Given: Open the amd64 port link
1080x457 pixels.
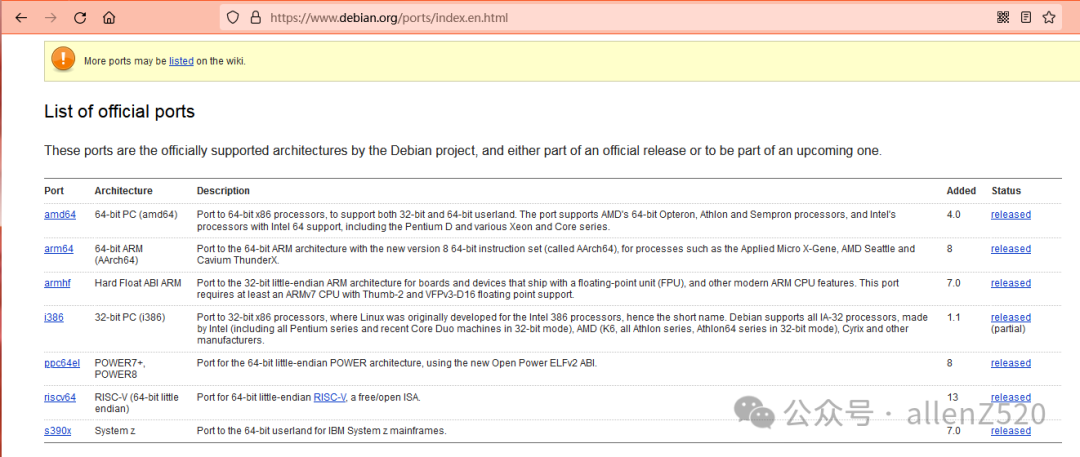Looking at the screenshot, I should [x=60, y=214].
